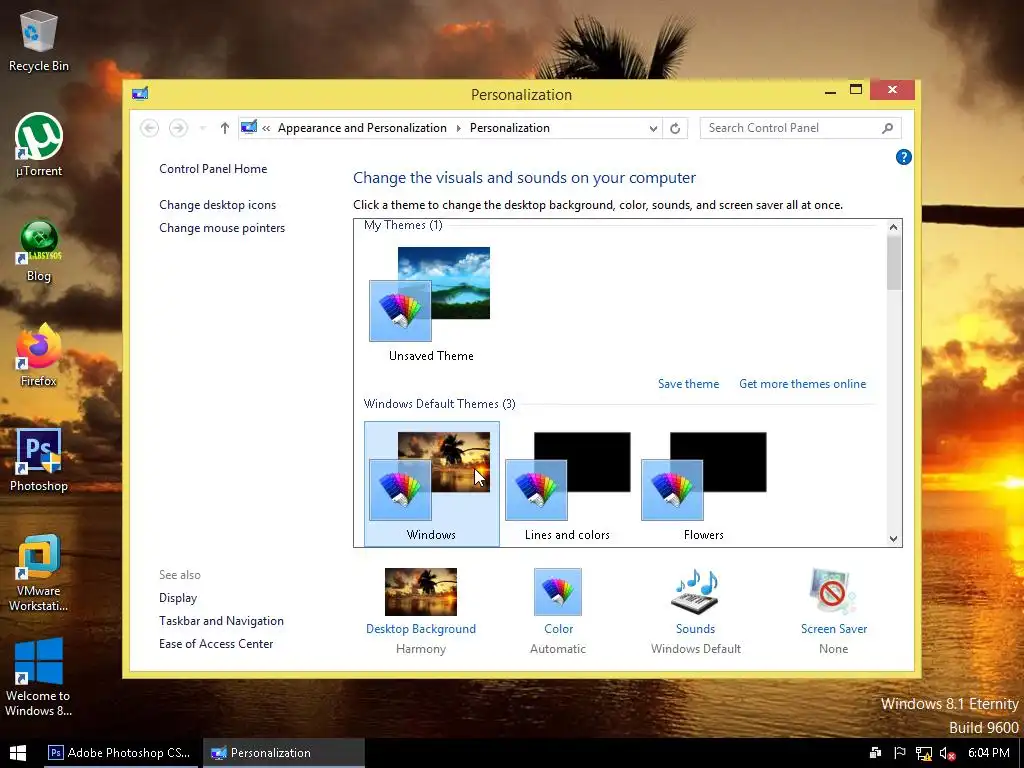The height and width of the screenshot is (768, 1024).
Task: Open the Blog desktop shortcut
Action: (39, 251)
